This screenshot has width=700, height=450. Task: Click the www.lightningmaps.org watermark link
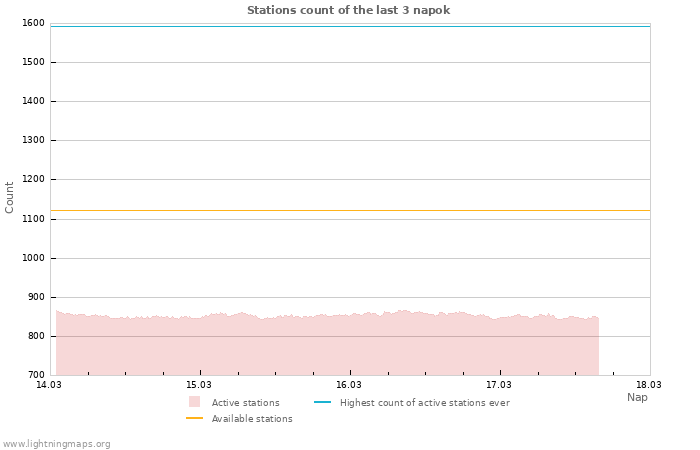pos(56,444)
